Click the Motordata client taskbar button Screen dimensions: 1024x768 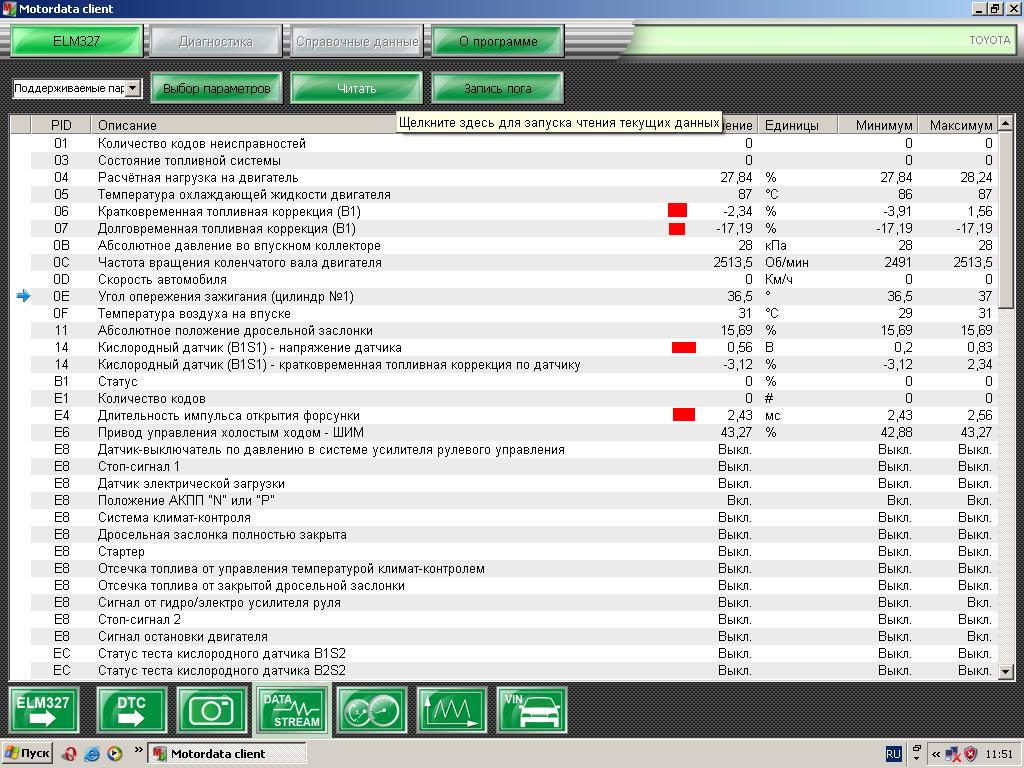click(x=227, y=754)
